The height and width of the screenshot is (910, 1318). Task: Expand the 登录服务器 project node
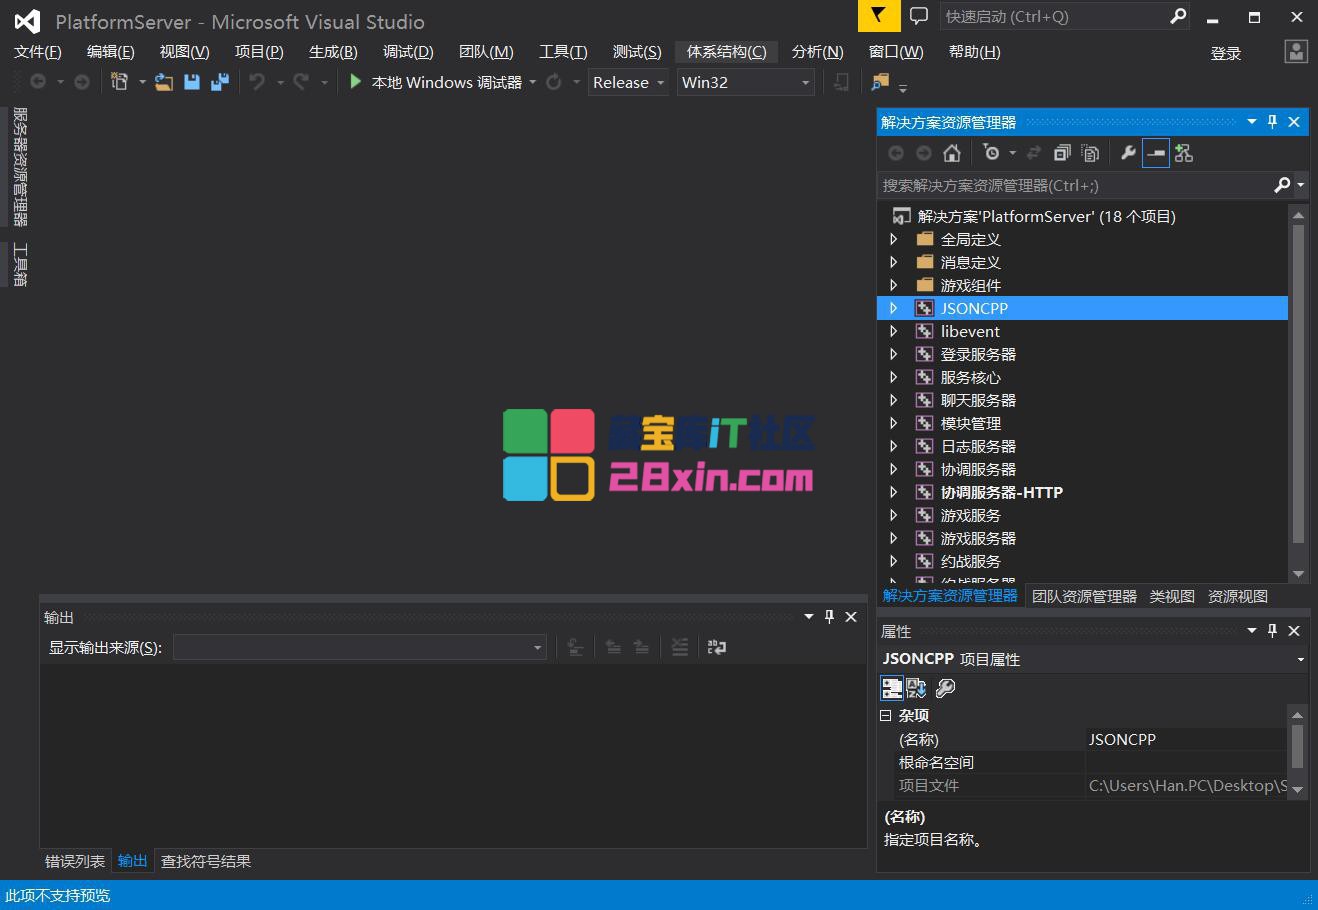pos(894,354)
